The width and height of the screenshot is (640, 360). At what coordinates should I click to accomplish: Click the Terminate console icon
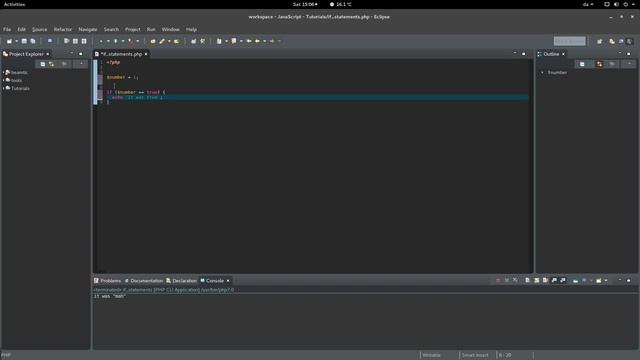click(498, 280)
